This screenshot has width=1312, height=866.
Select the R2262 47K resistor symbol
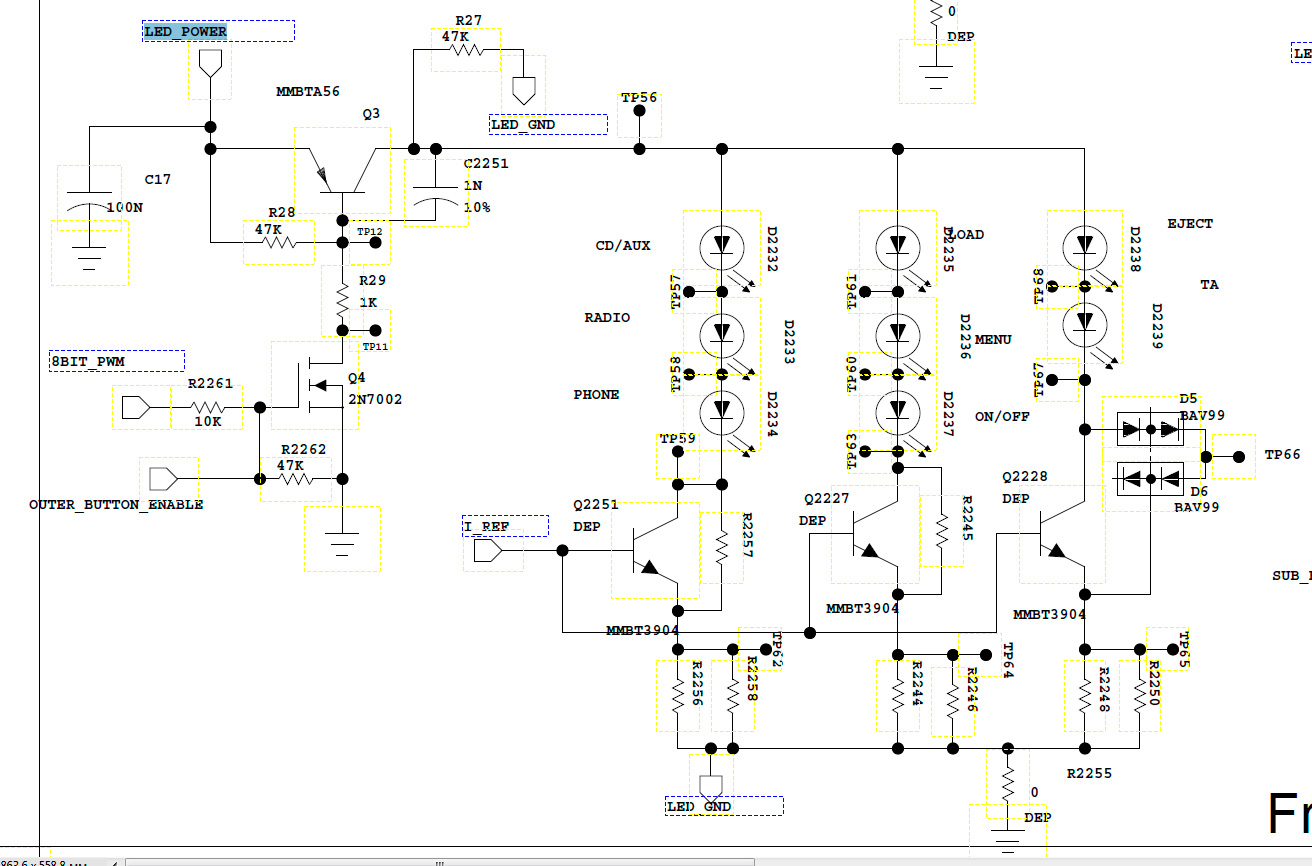(x=296, y=479)
